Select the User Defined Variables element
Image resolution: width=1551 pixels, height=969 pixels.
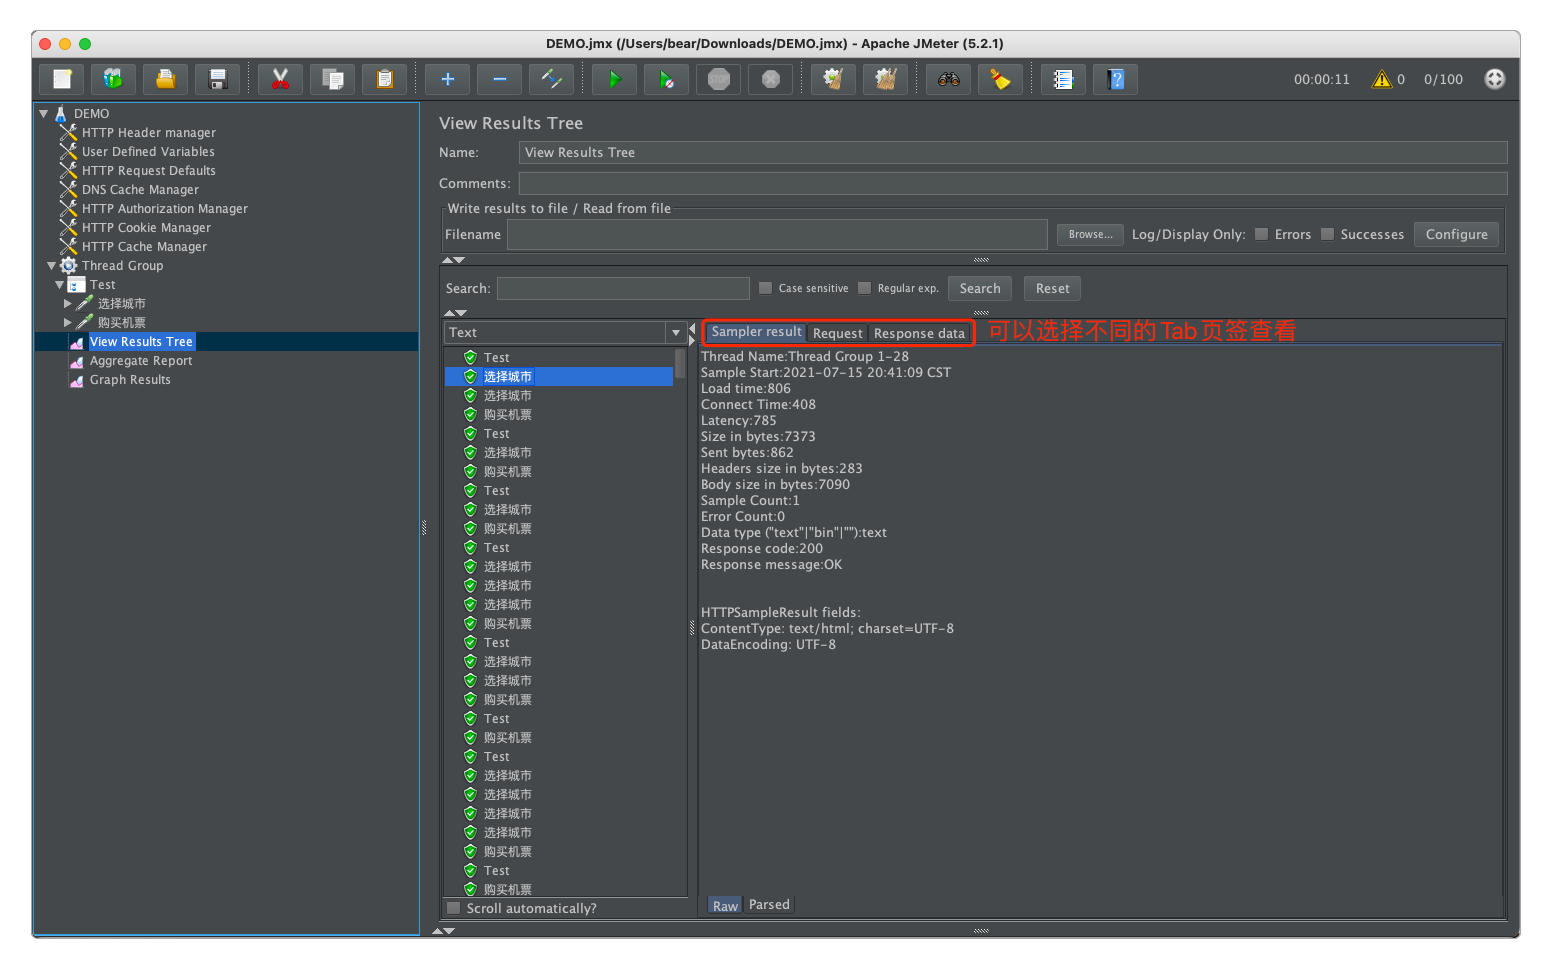148,151
